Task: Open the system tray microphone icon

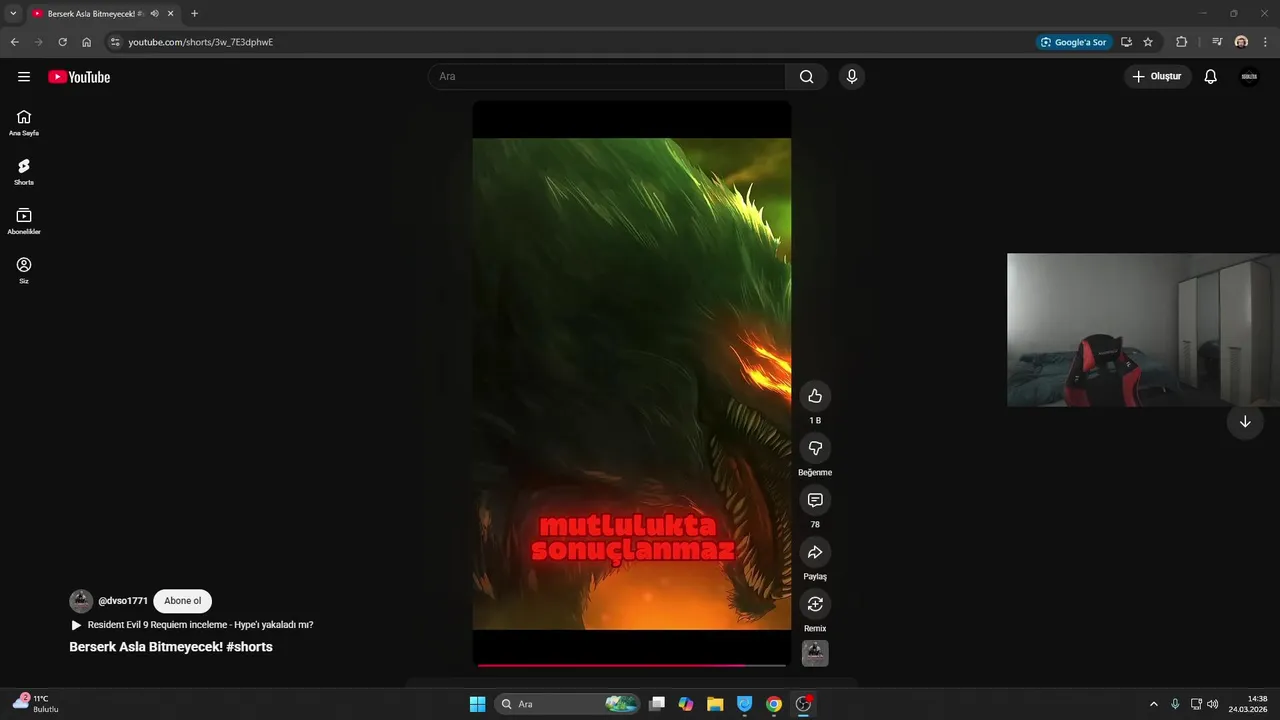Action: point(1175,704)
